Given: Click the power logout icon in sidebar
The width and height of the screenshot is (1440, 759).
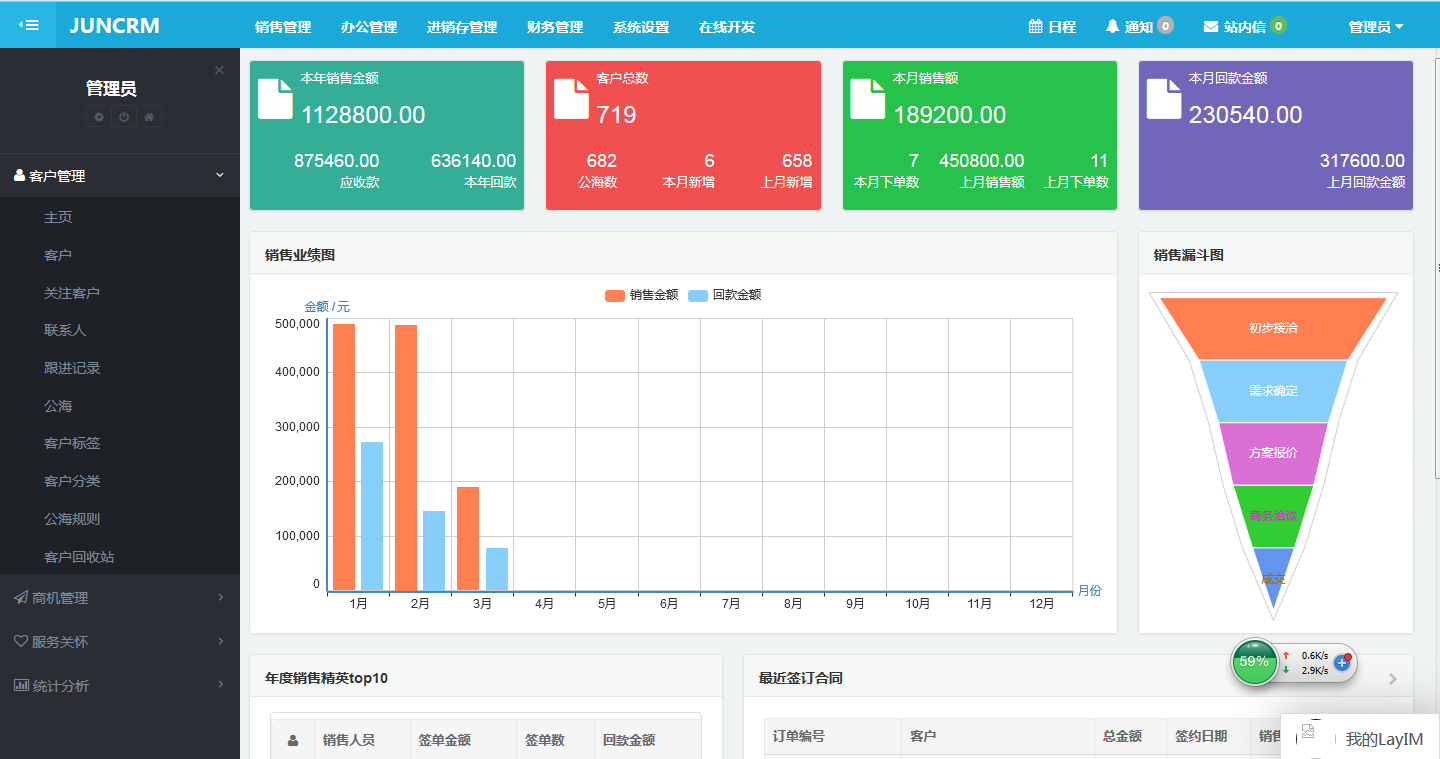Looking at the screenshot, I should point(124,117).
